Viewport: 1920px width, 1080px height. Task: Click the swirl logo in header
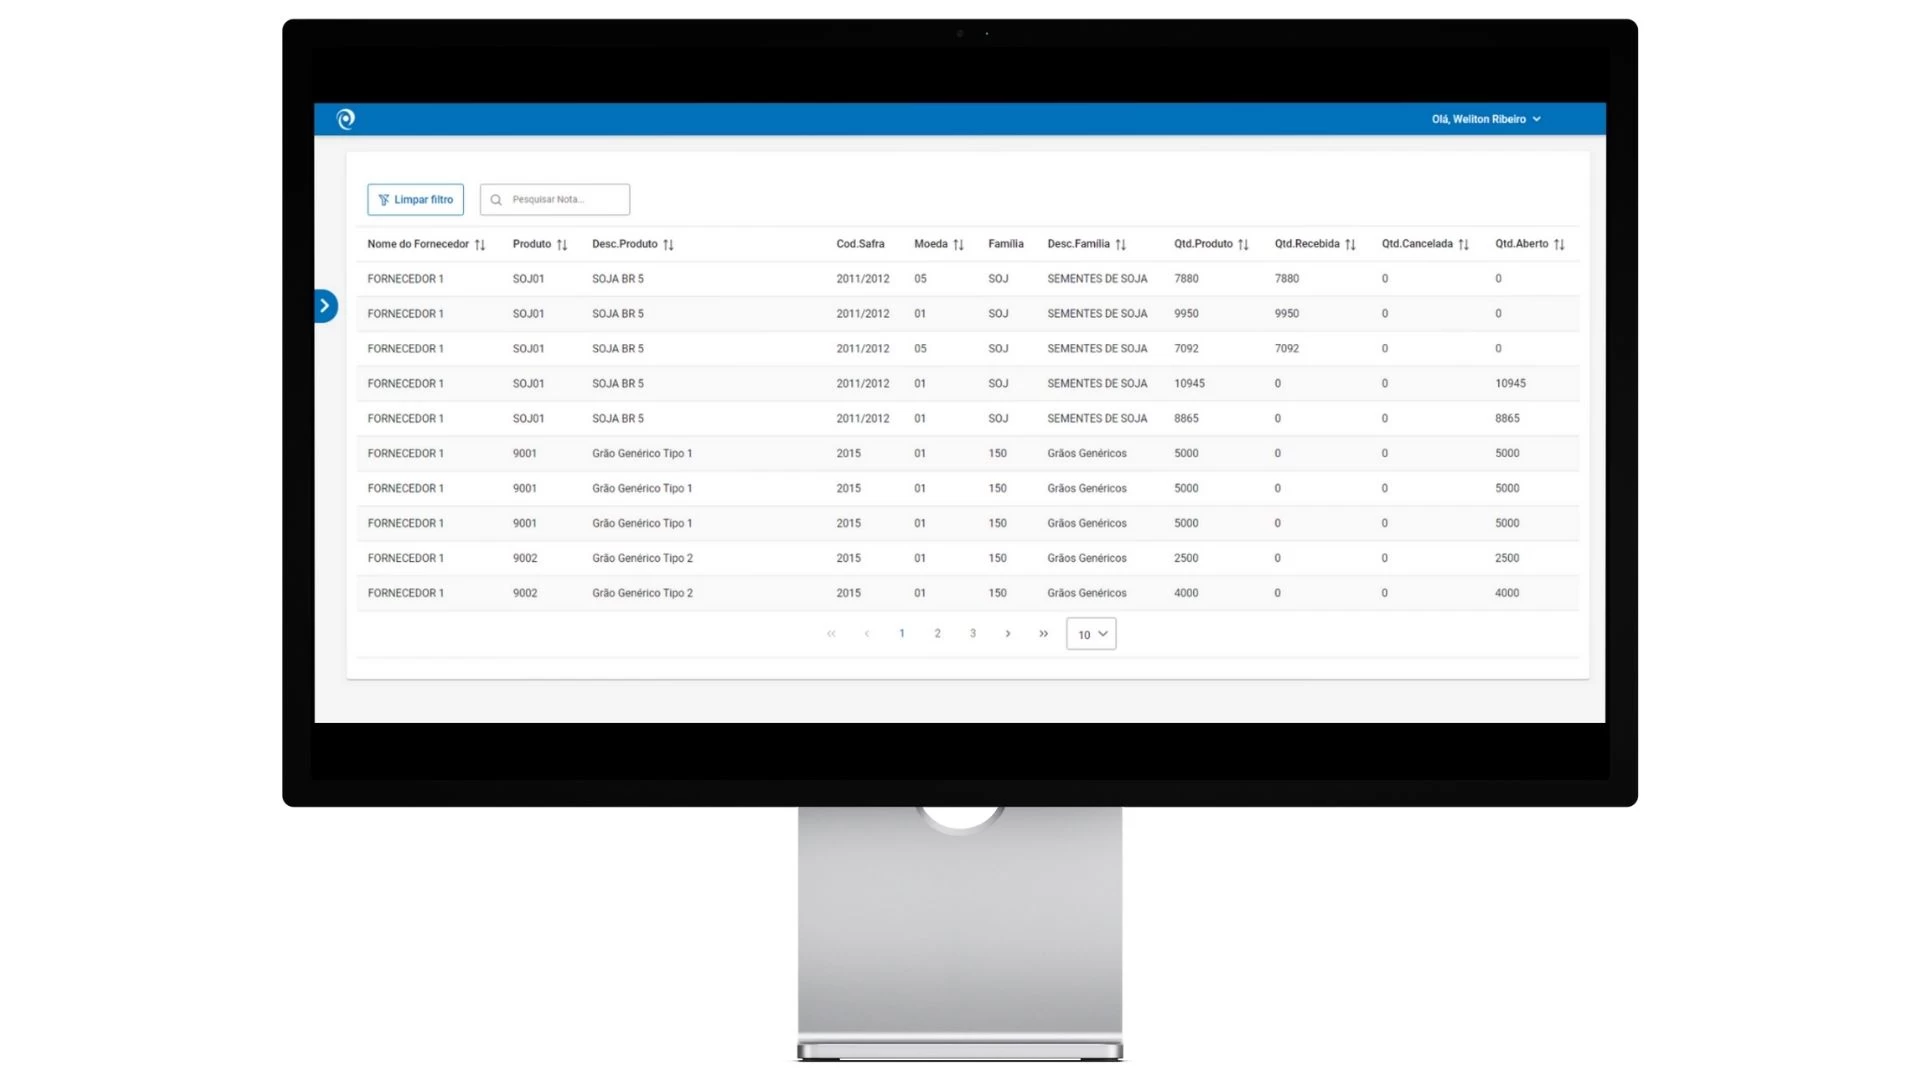(x=346, y=119)
